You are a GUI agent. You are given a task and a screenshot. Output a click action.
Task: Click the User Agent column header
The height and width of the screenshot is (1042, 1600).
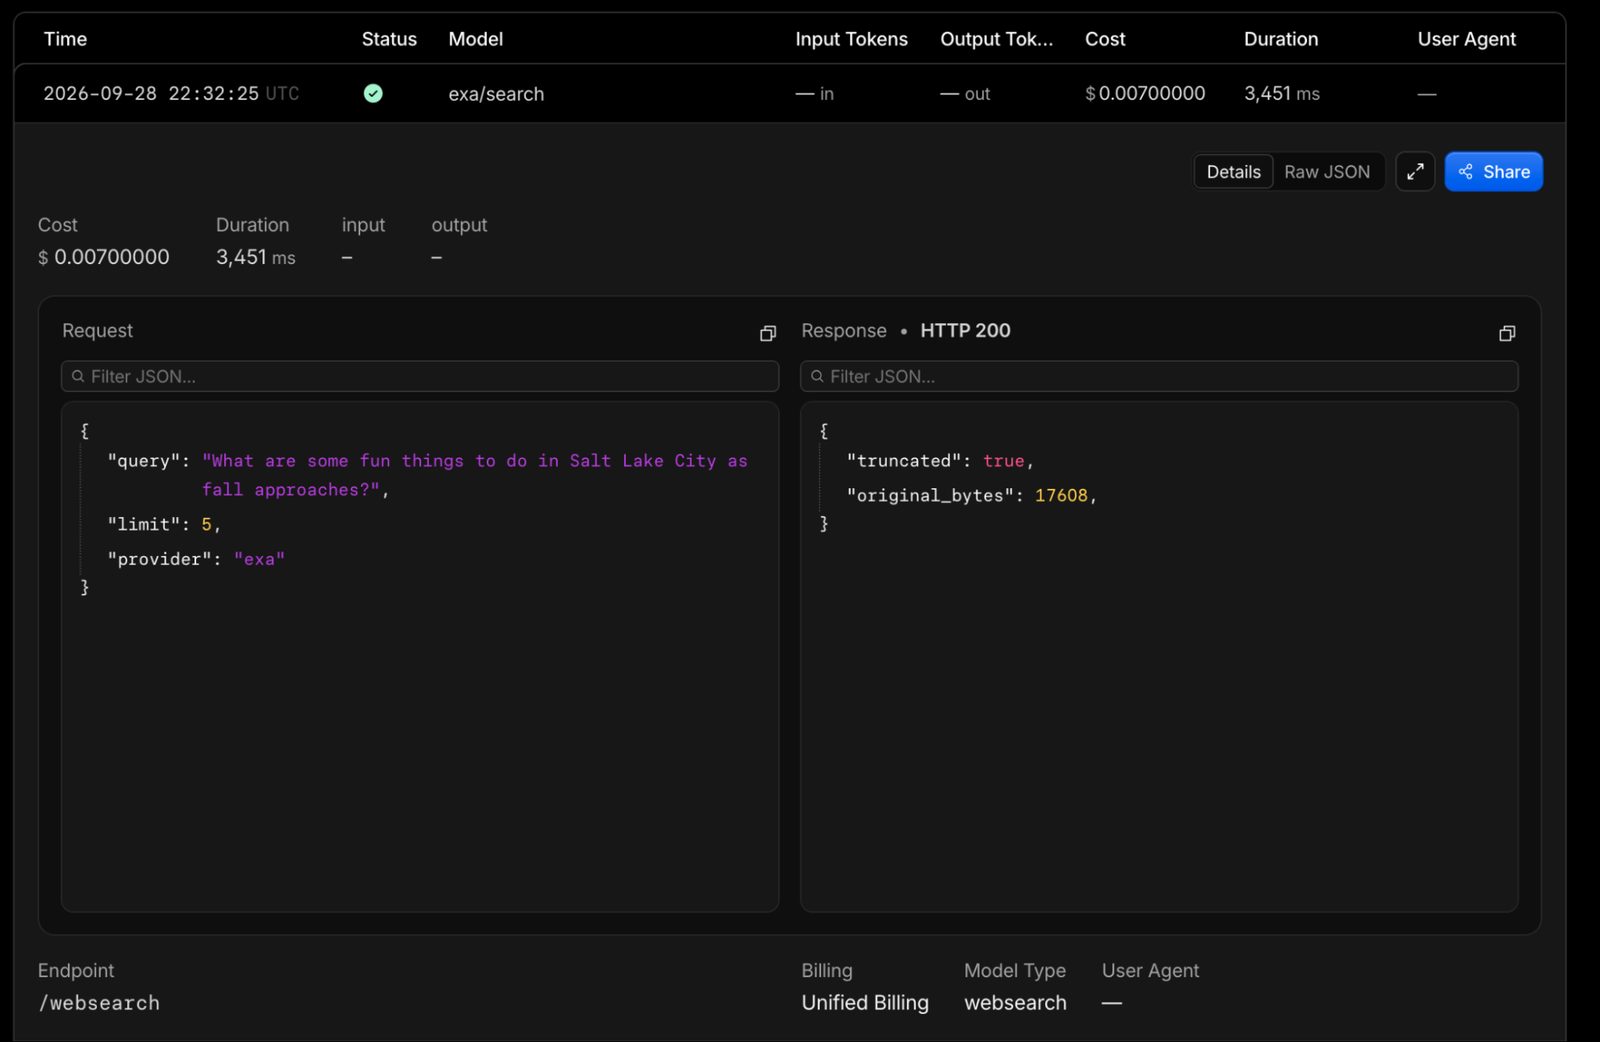point(1466,39)
